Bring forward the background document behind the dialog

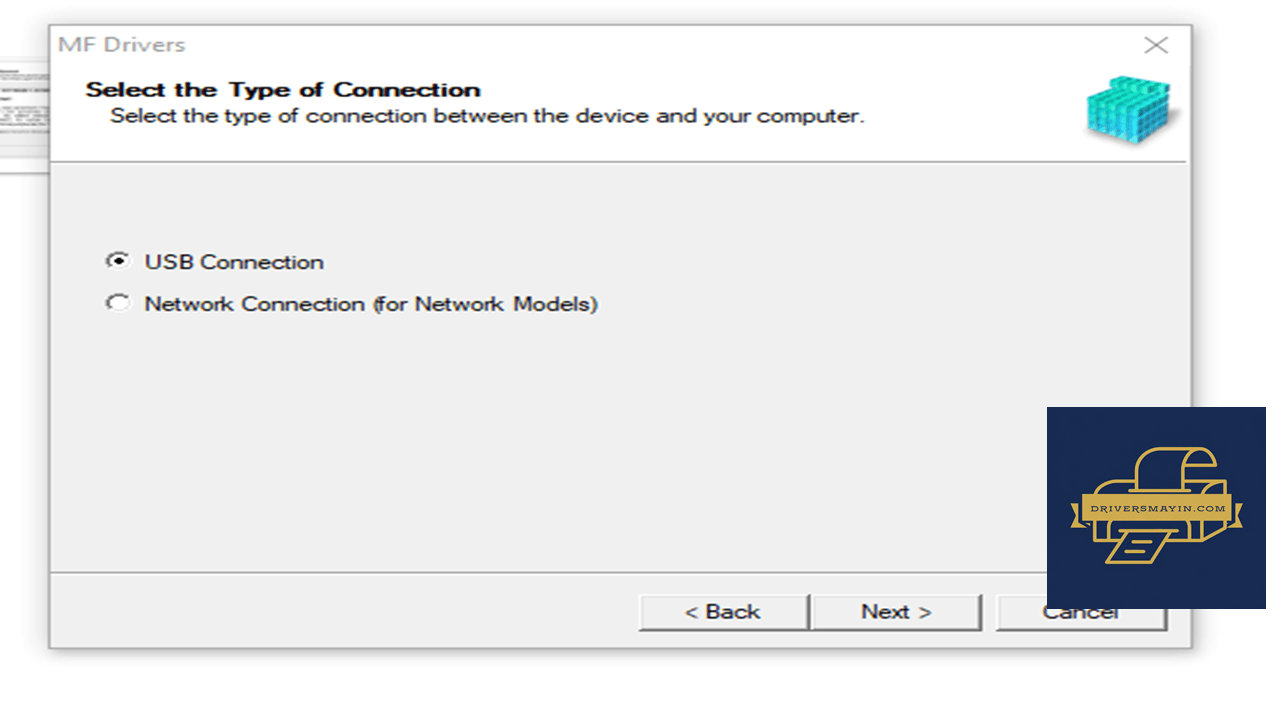click(x=24, y=116)
